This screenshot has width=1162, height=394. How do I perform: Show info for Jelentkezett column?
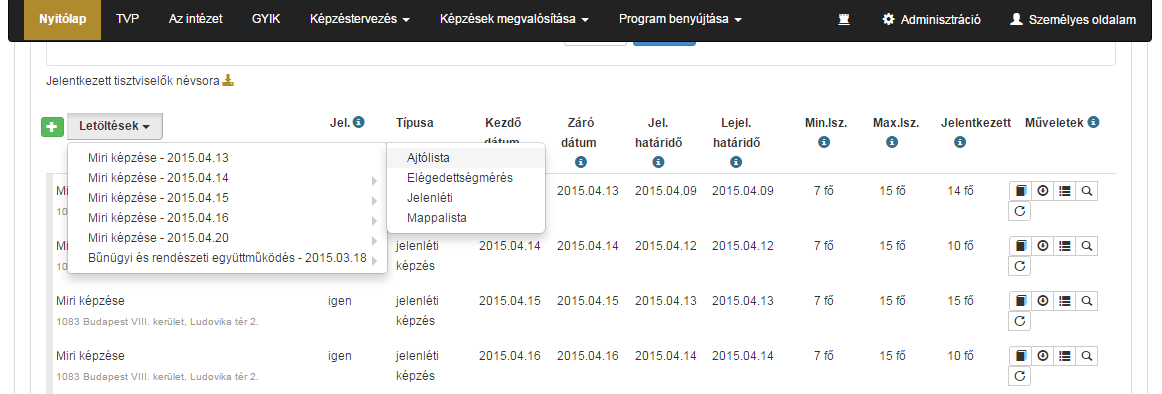click(x=960, y=141)
